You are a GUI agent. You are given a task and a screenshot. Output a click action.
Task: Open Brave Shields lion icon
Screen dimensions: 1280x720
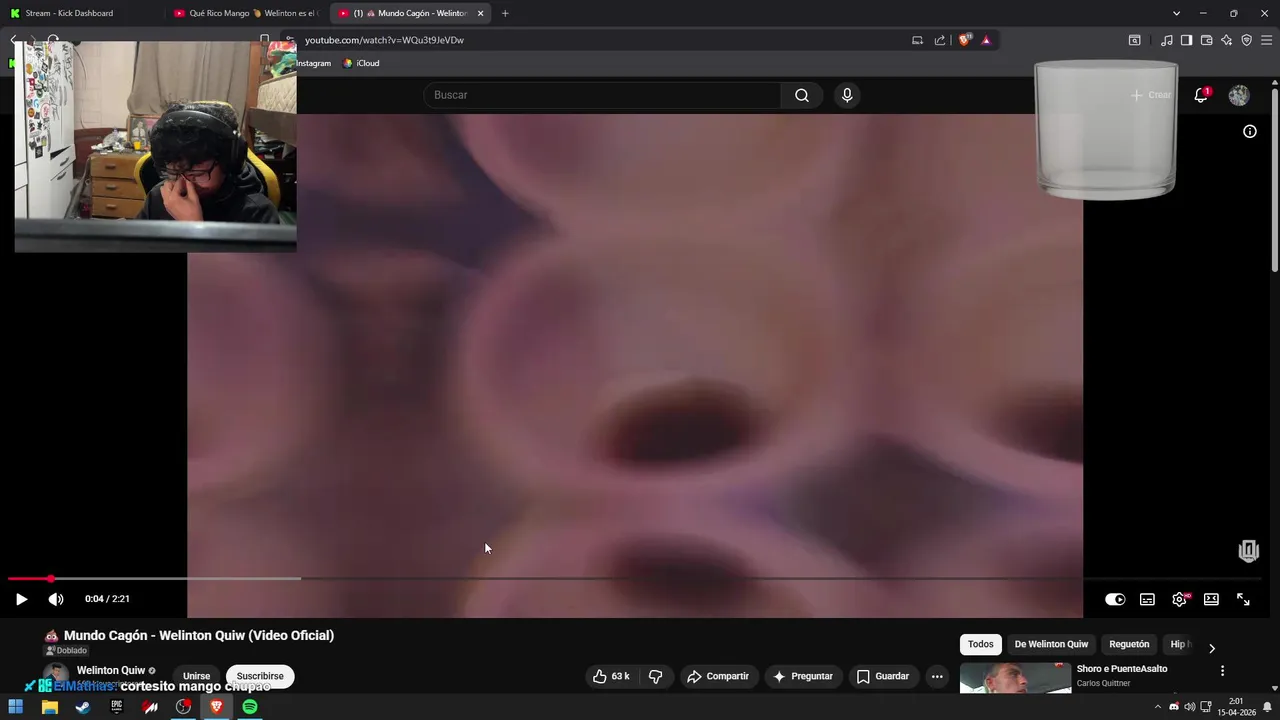[964, 40]
